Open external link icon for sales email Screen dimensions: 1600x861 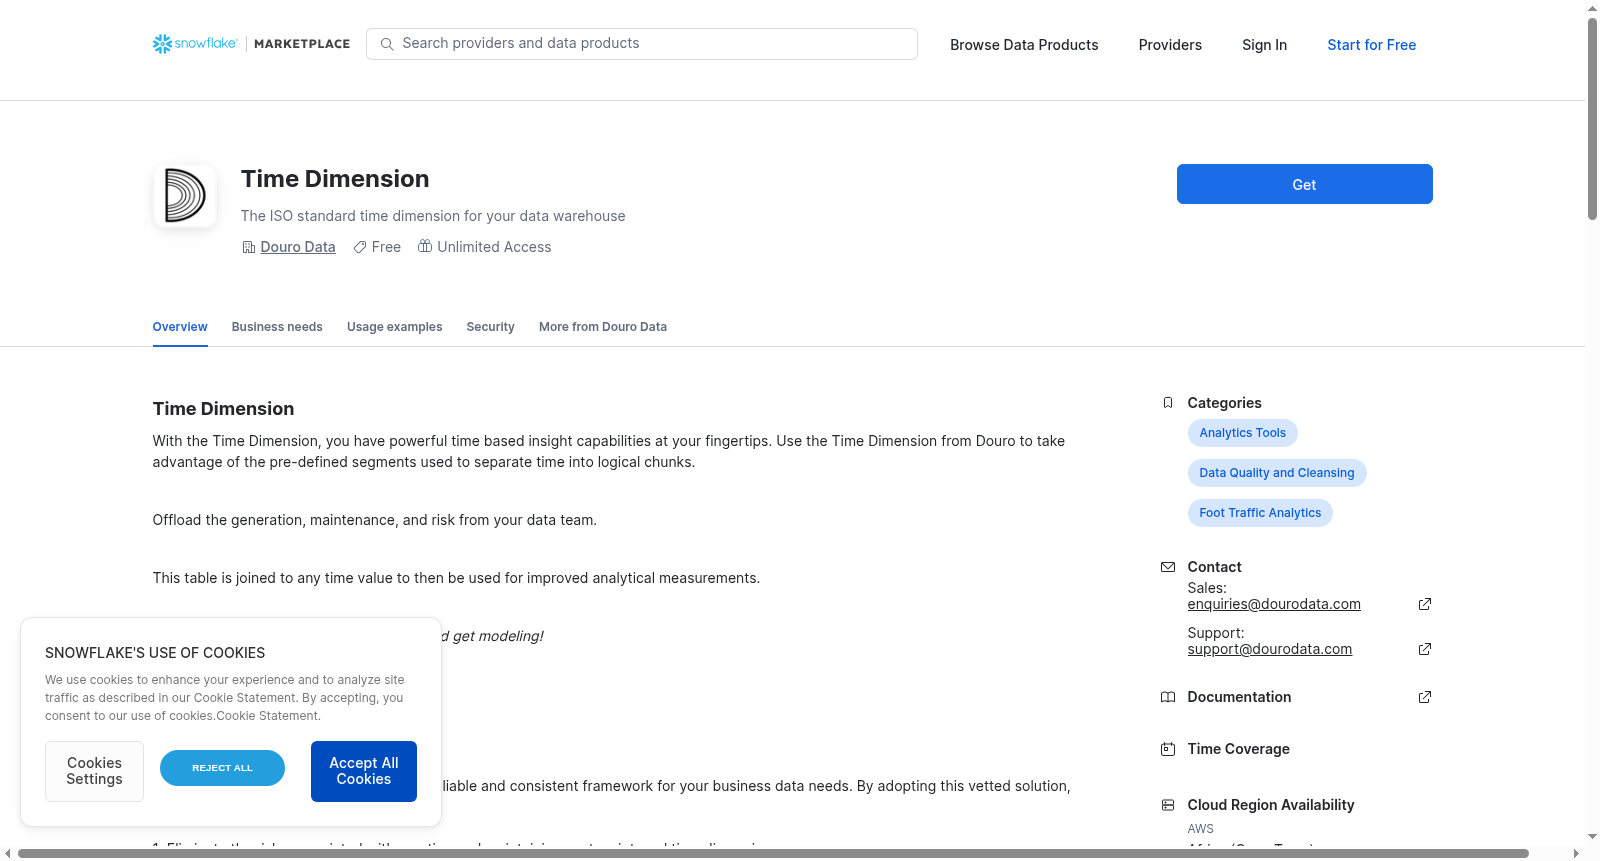click(x=1425, y=604)
